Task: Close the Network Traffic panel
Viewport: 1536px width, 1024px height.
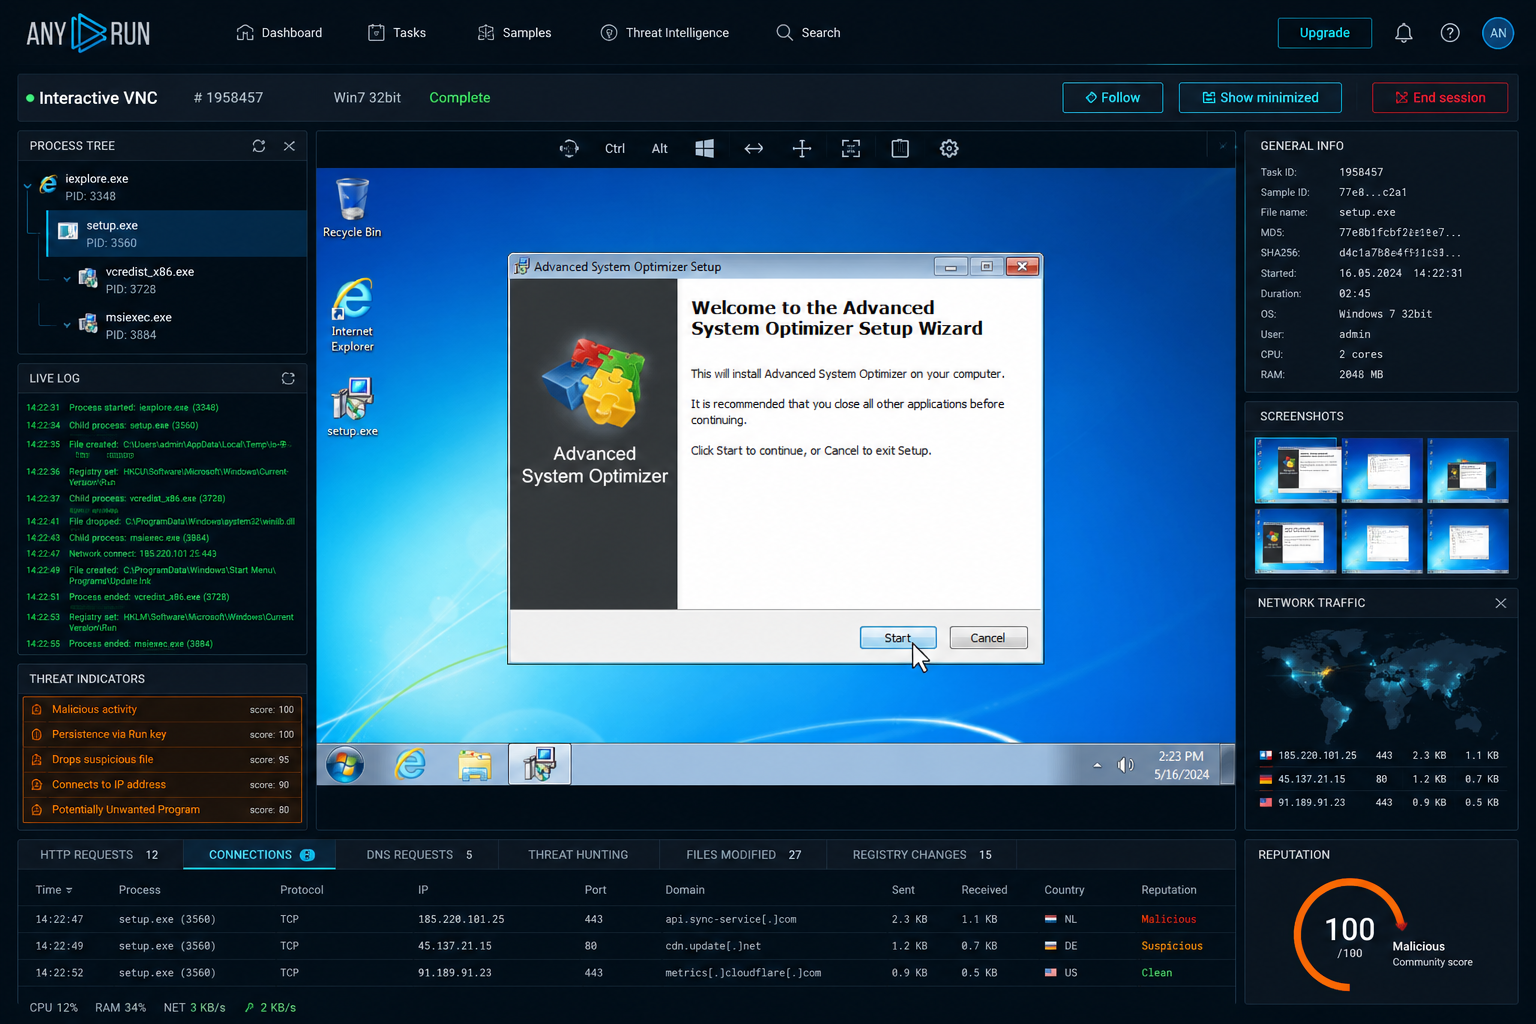Action: (1500, 603)
